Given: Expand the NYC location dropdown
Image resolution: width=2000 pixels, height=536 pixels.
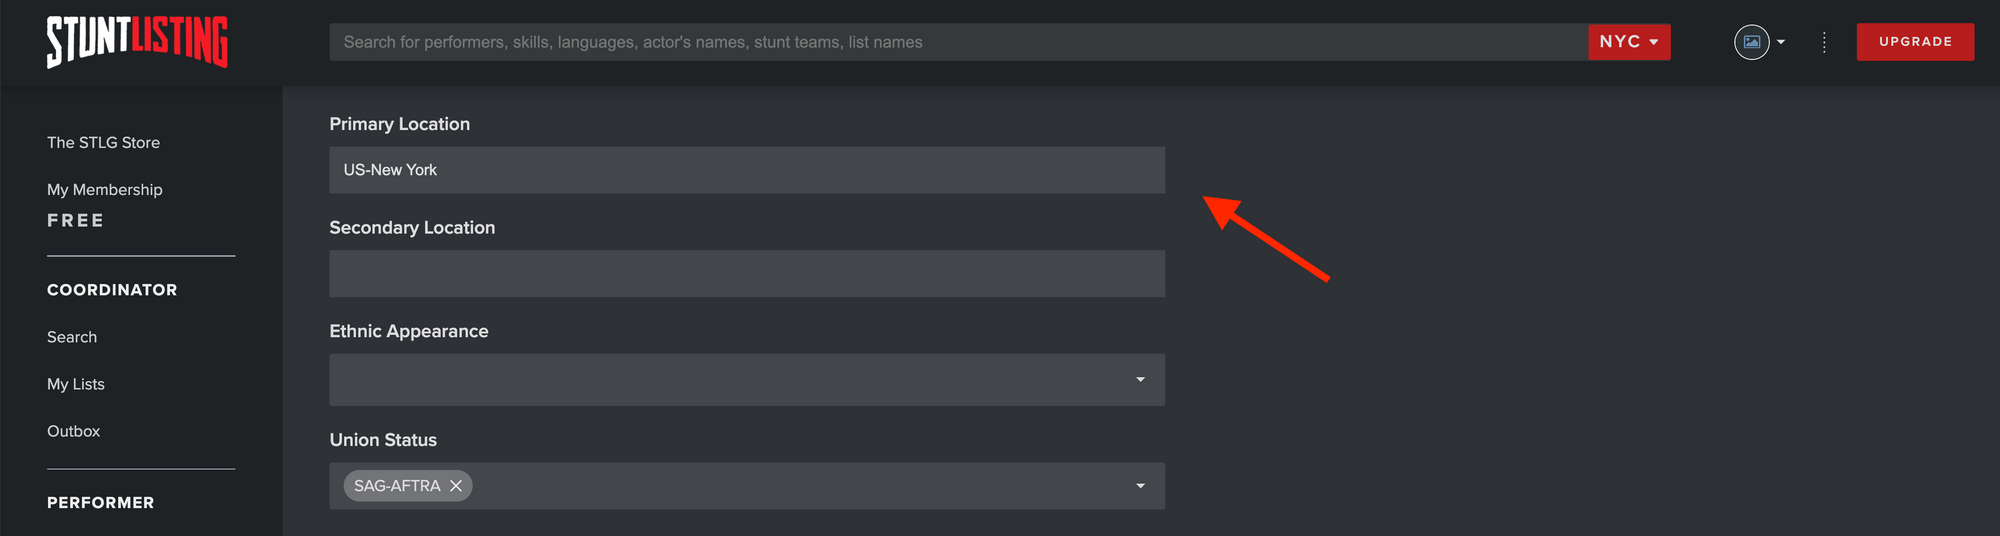Looking at the screenshot, I should (x=1629, y=42).
